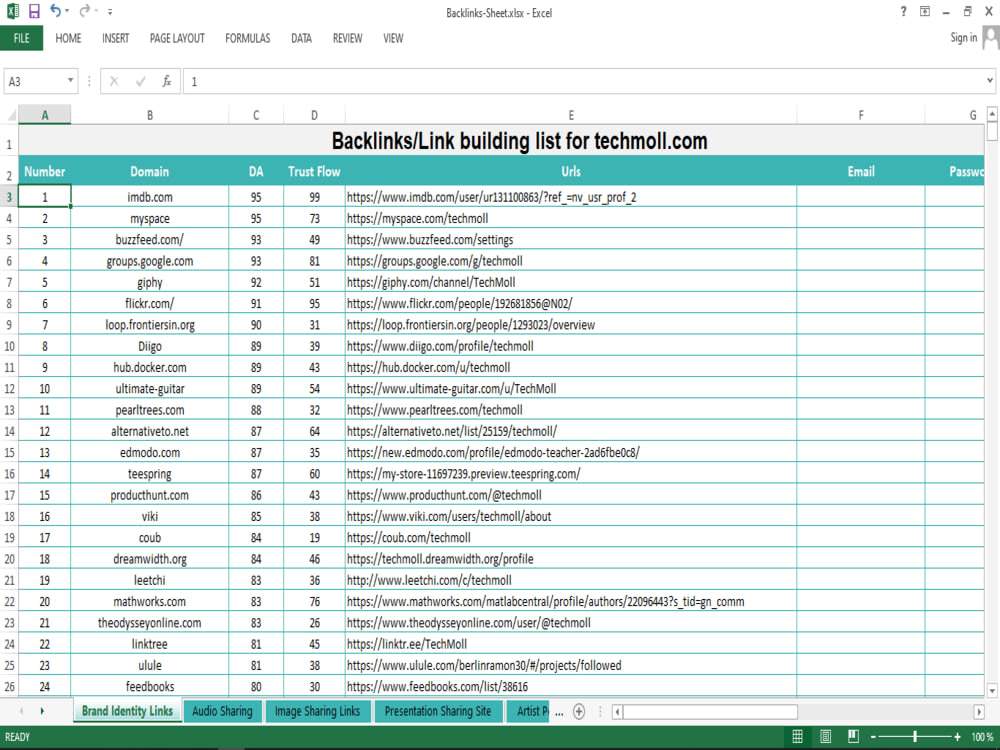Screen dimensions: 1000x750
Task: Click the flickr.com people URL cell
Action: [x=571, y=304]
